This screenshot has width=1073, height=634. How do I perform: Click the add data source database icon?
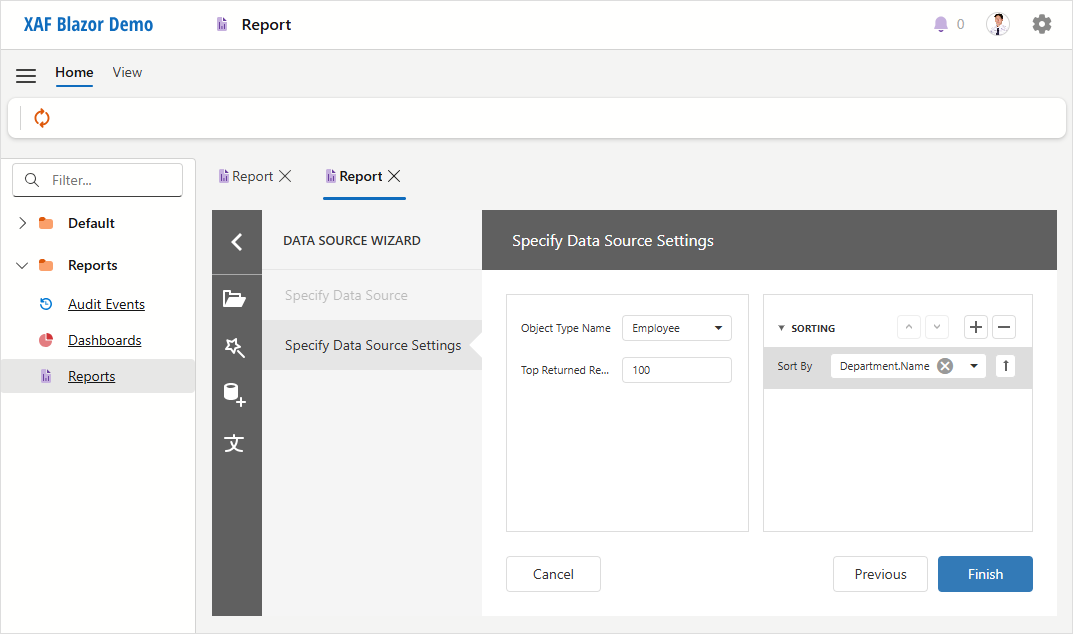point(234,395)
